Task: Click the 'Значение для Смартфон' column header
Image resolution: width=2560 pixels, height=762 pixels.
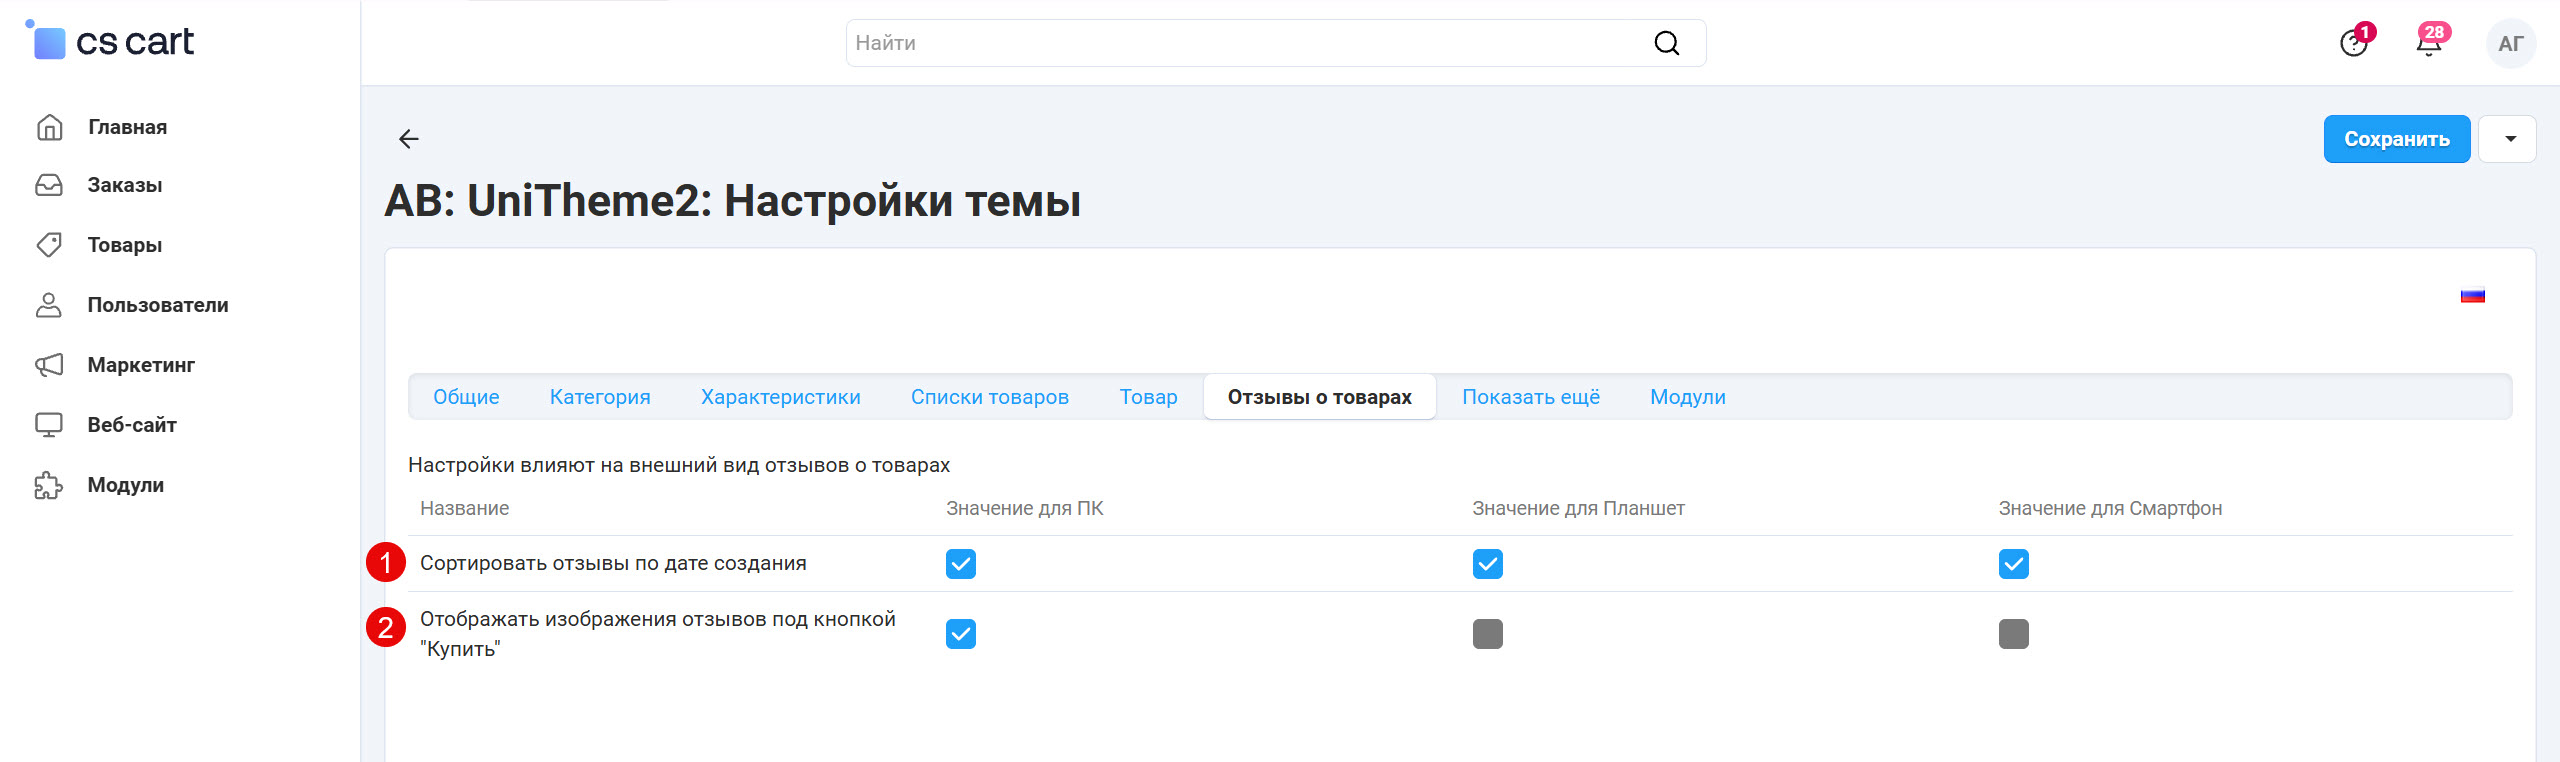Action: coord(2110,508)
